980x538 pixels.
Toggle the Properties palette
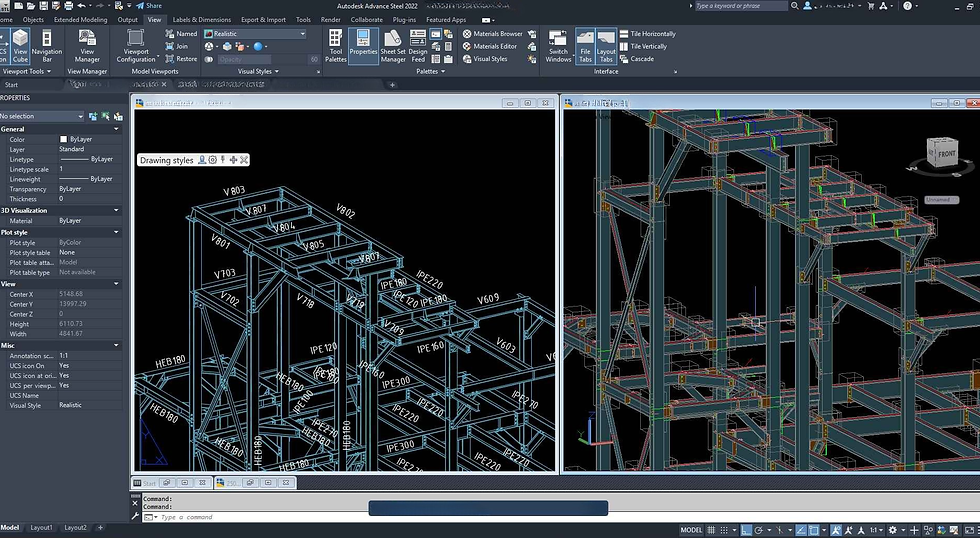[363, 46]
